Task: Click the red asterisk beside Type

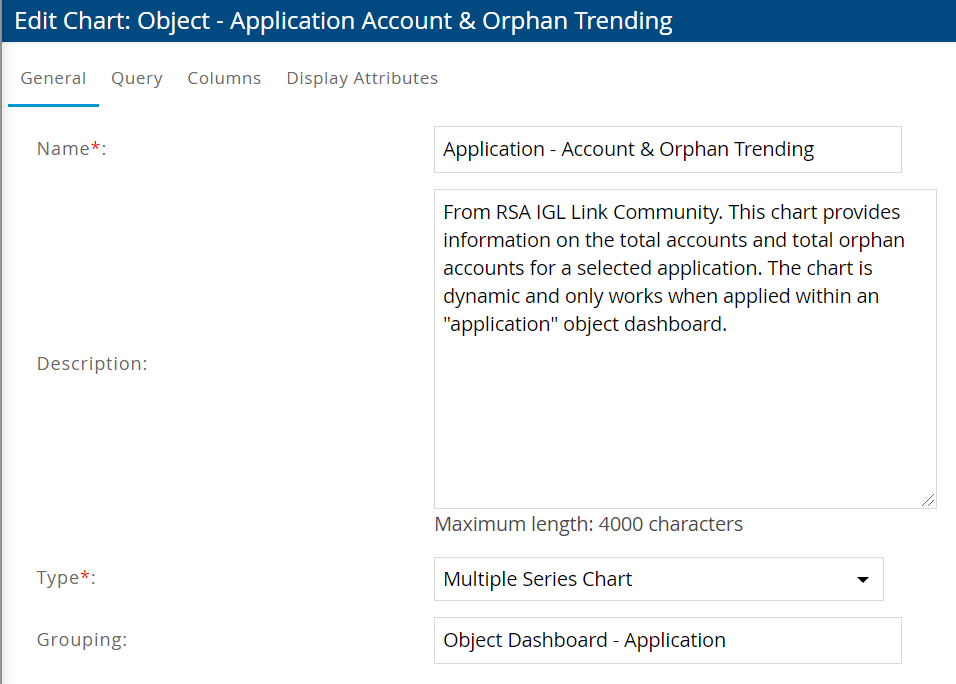Action: coord(85,578)
